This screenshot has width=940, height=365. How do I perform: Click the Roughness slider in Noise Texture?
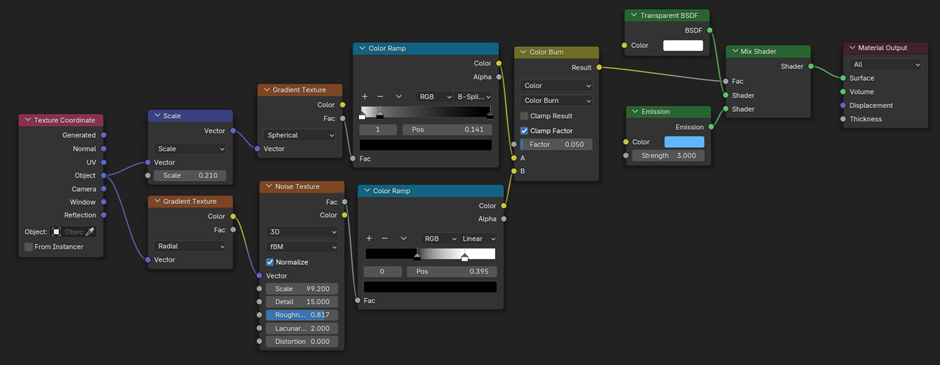click(302, 315)
